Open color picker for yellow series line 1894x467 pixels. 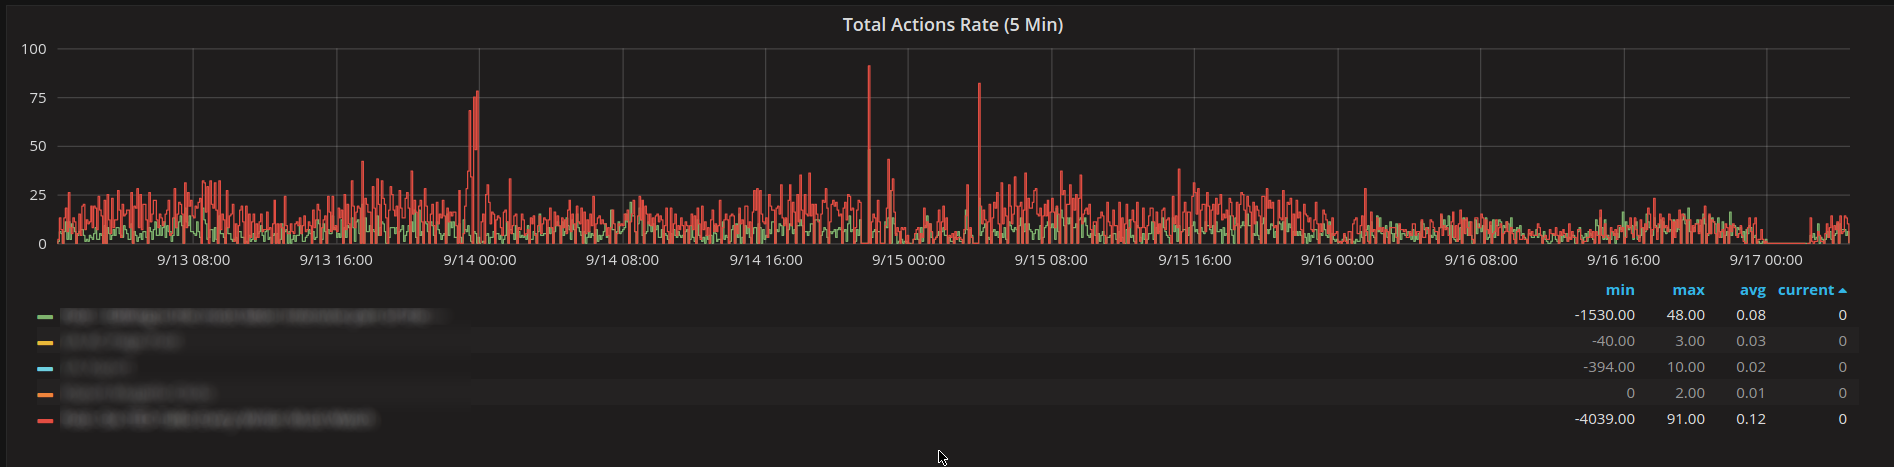click(x=45, y=342)
